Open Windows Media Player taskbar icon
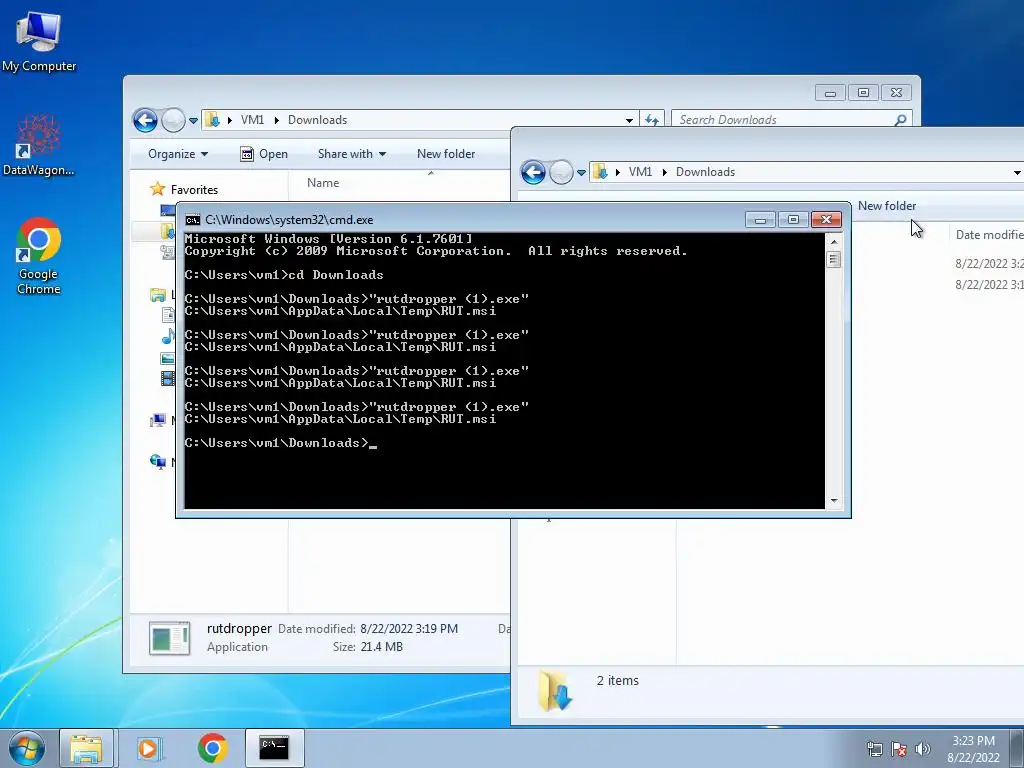 tap(148, 748)
